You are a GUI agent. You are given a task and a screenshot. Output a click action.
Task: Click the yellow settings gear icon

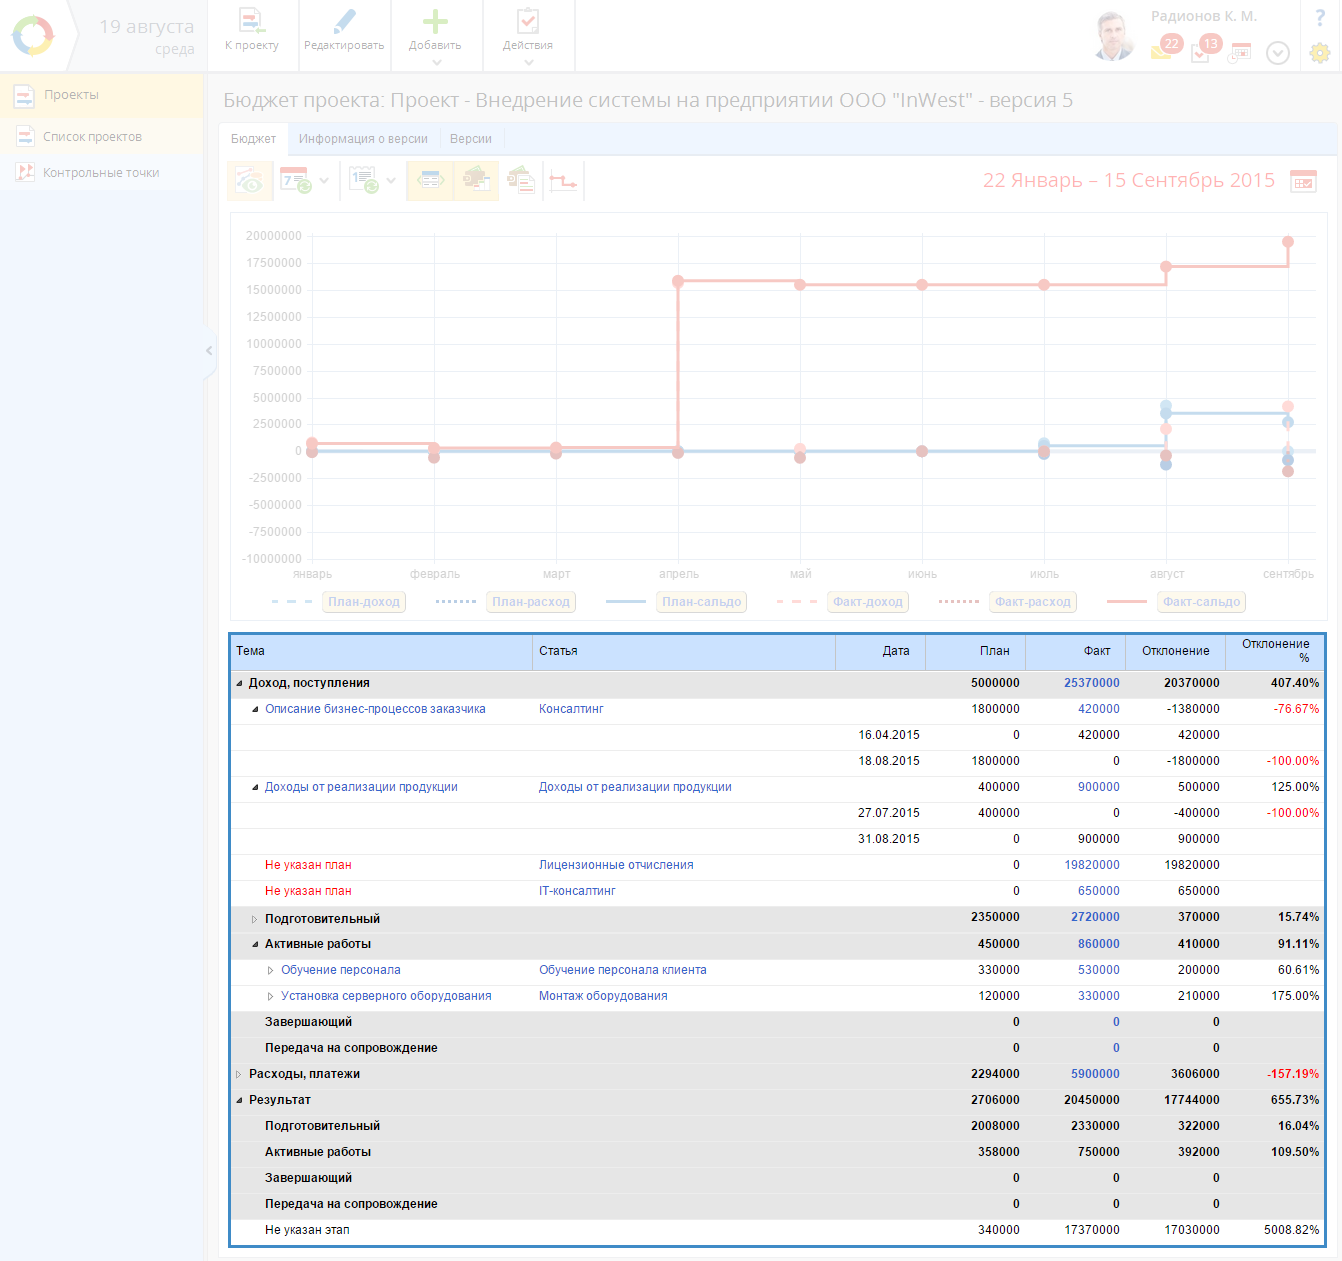pyautogui.click(x=1319, y=53)
